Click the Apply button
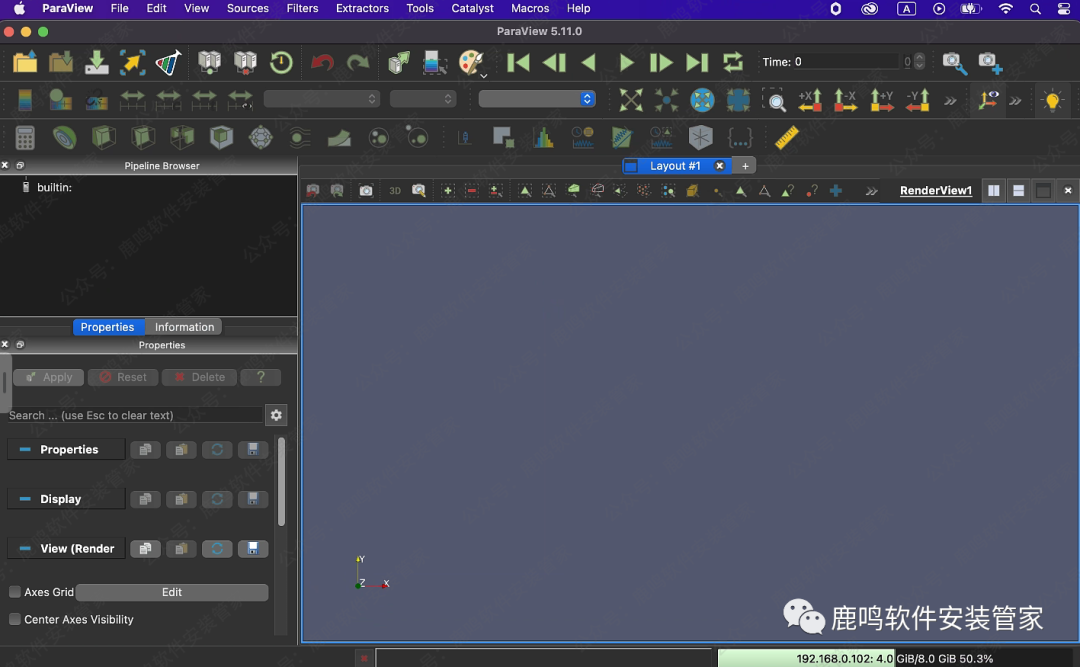 (x=48, y=377)
